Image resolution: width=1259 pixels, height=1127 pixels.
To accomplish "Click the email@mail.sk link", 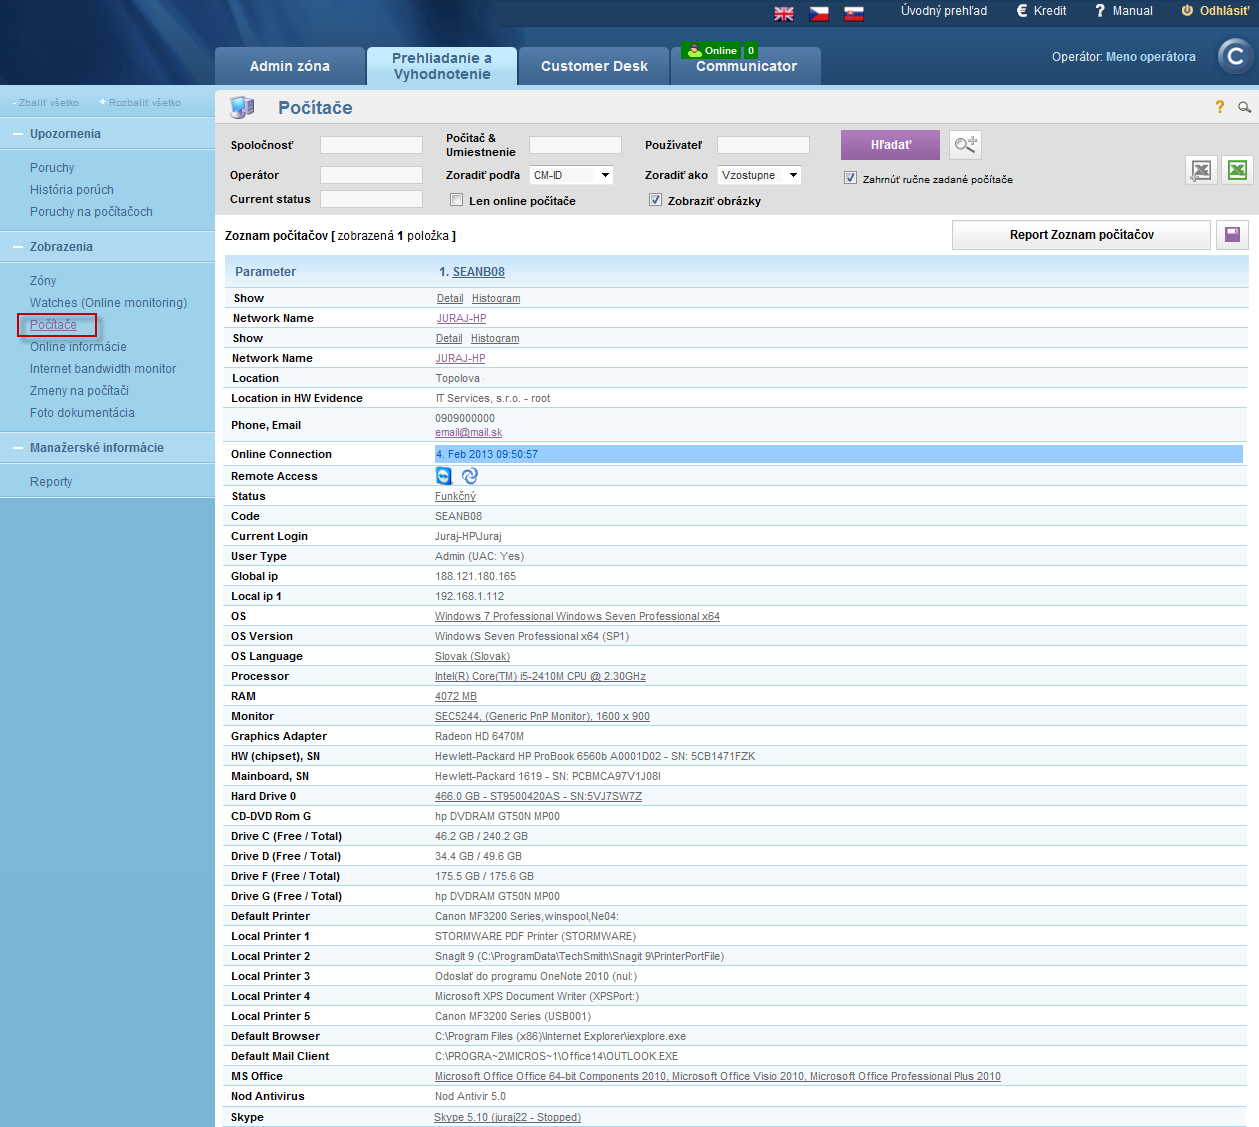I will coord(468,433).
